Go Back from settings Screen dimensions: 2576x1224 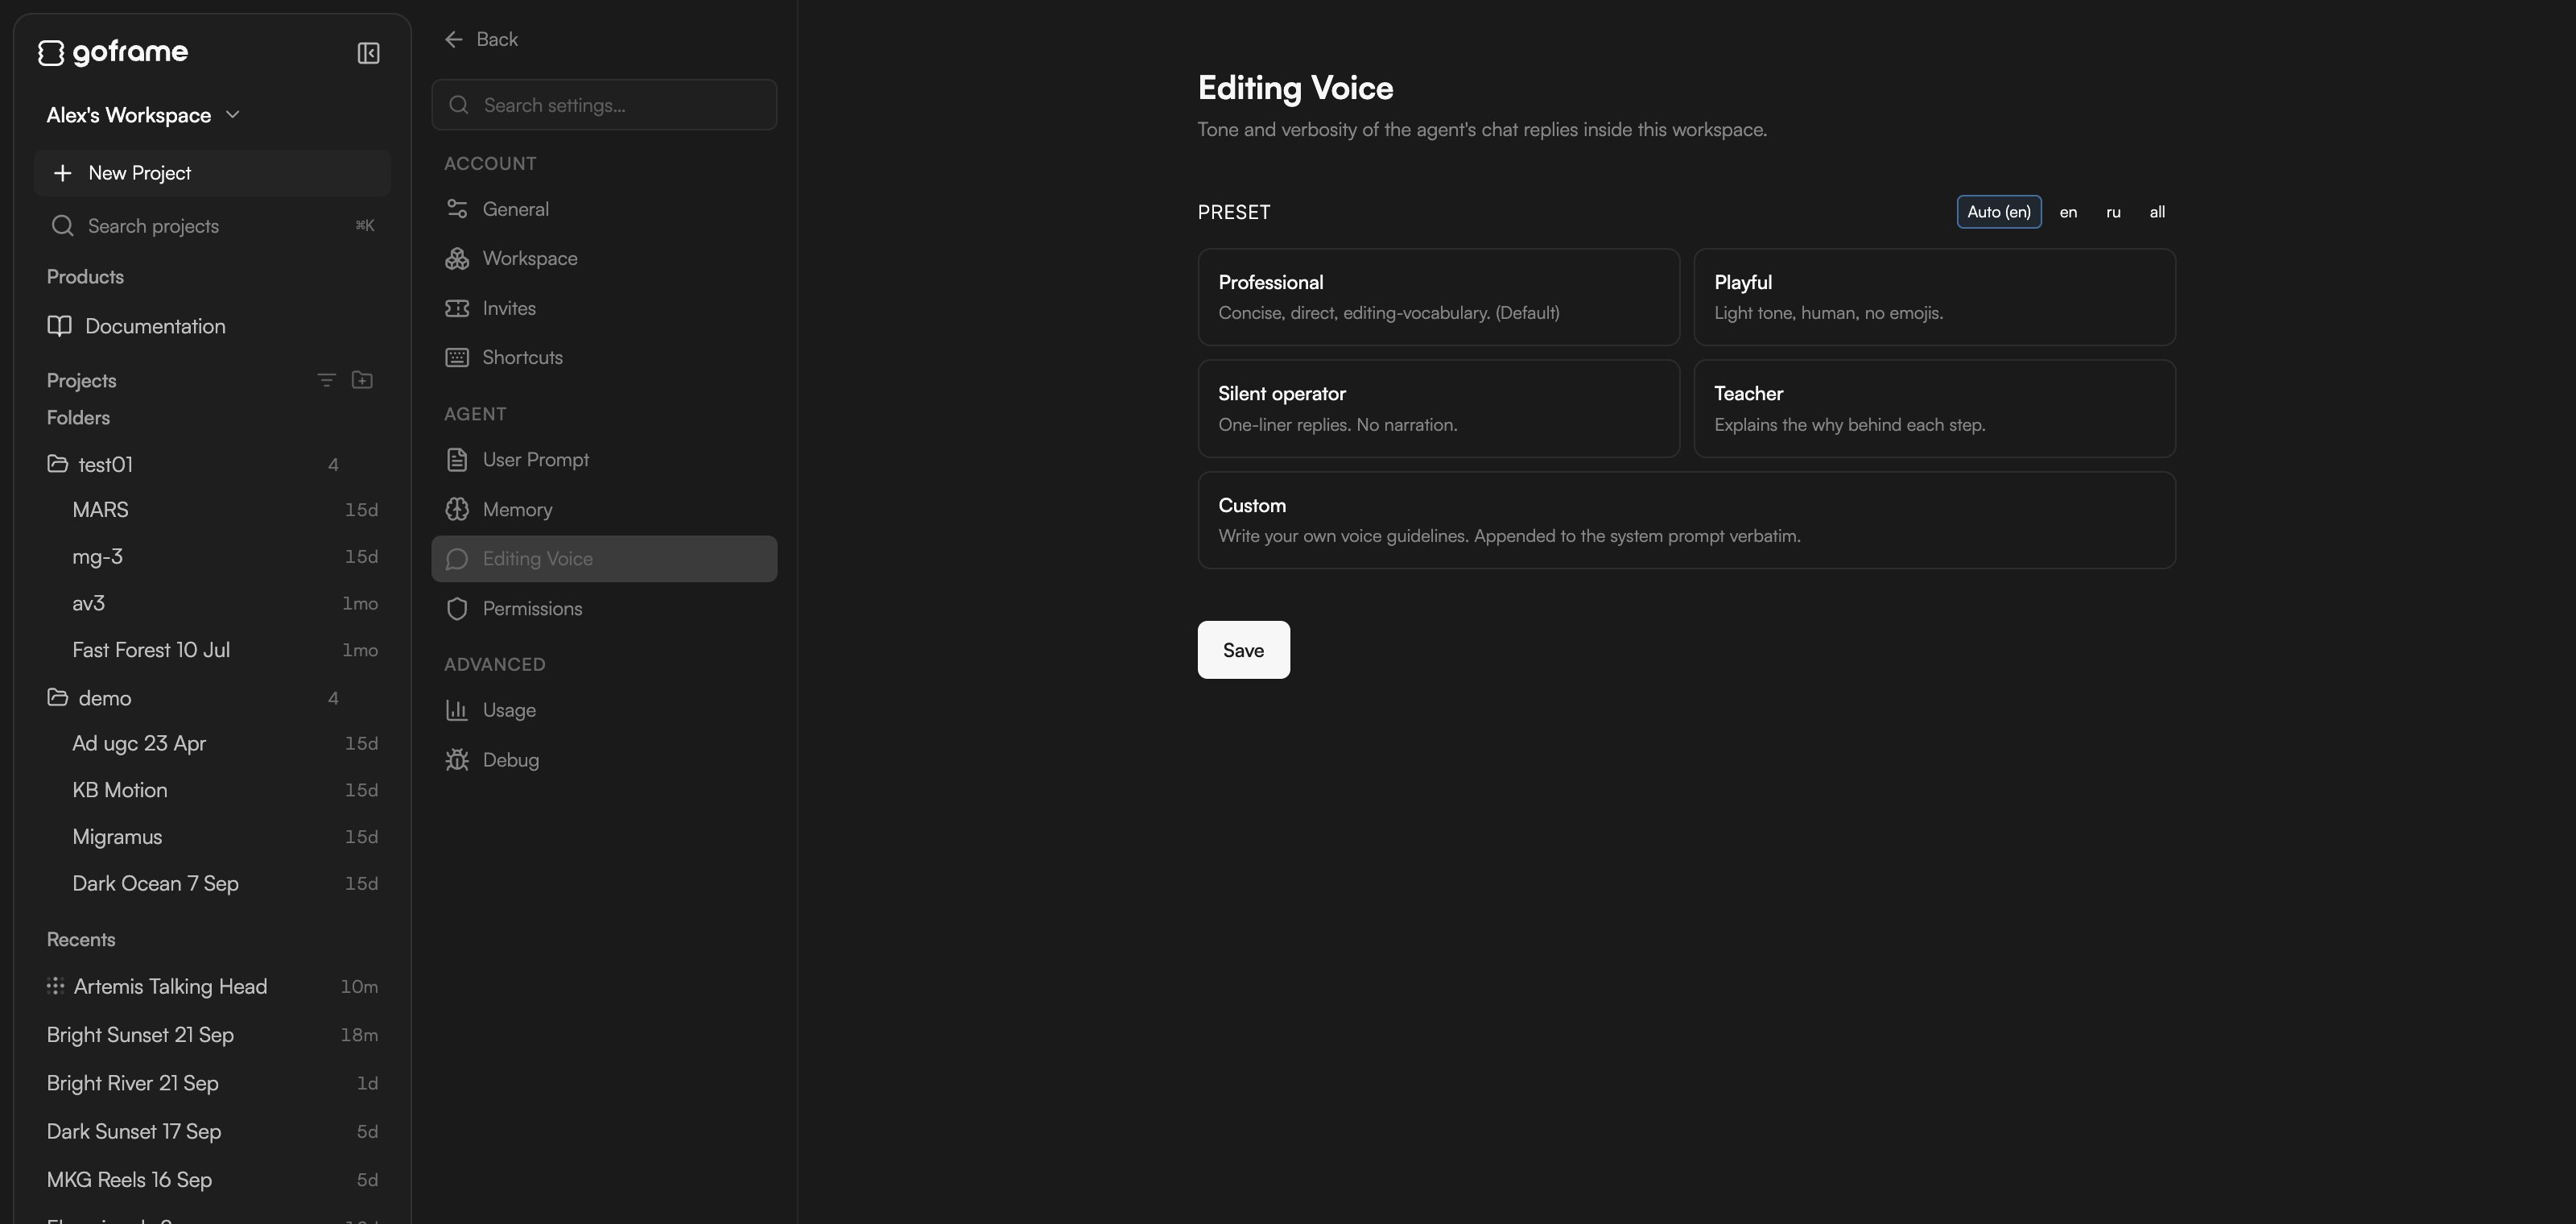click(x=481, y=39)
